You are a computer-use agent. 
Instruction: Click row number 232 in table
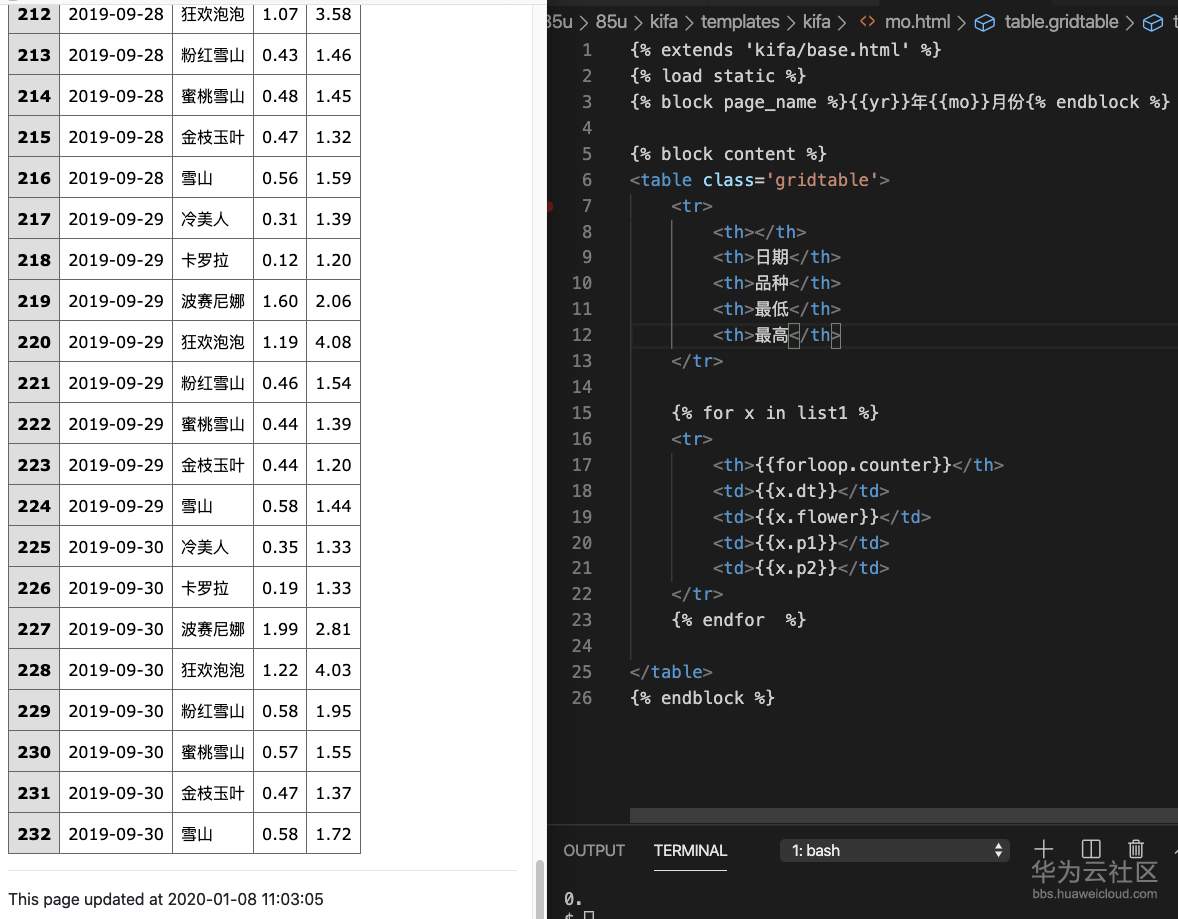34,833
